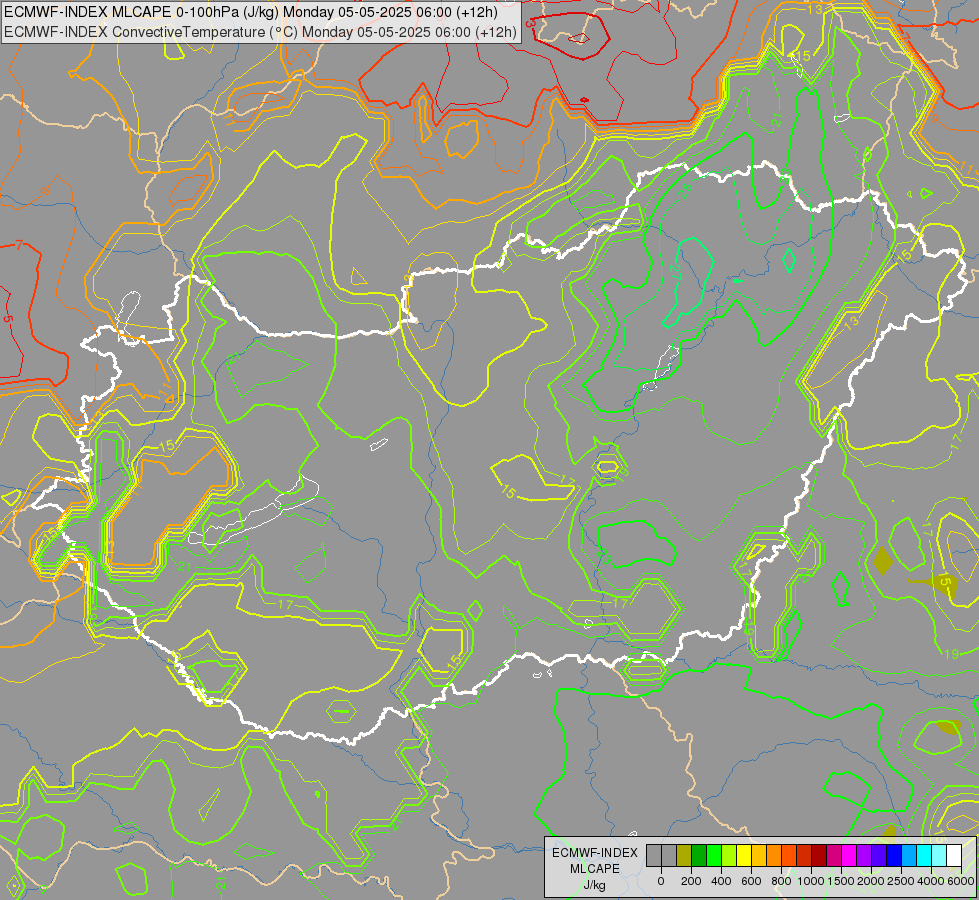Select the yellow-green legend swatch
Viewport: 979px width, 900px height.
[x=729, y=855]
